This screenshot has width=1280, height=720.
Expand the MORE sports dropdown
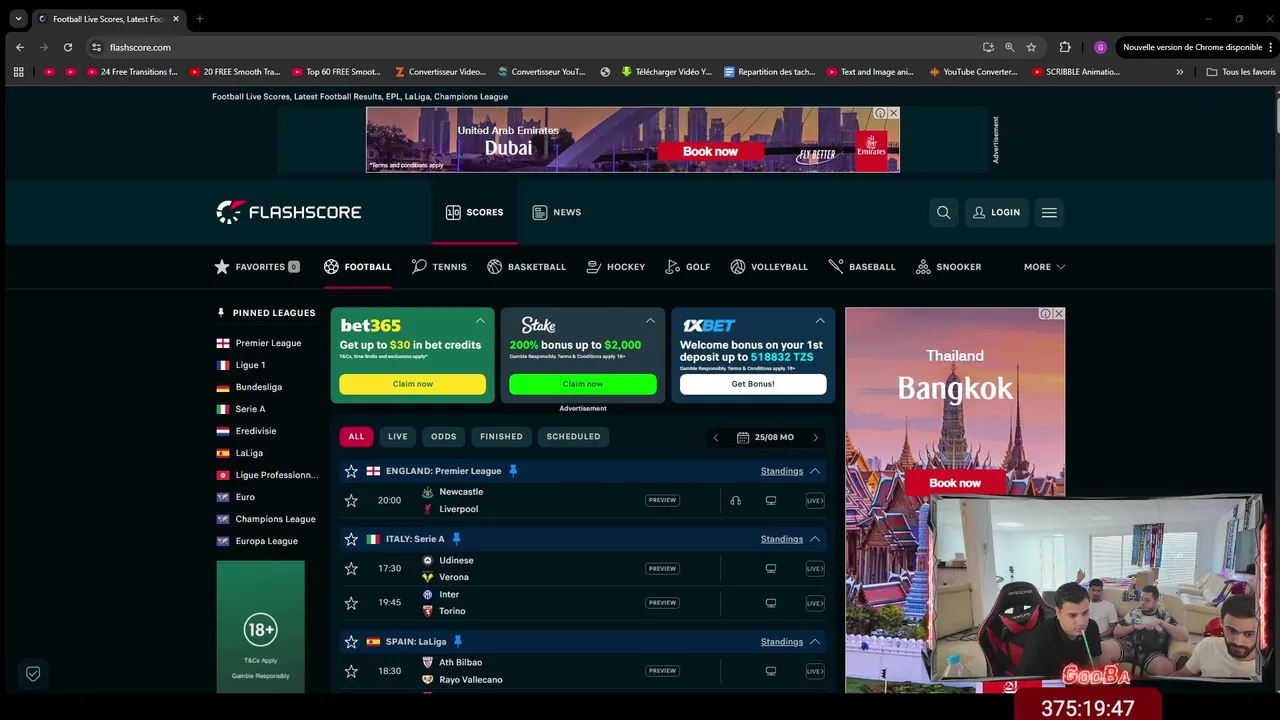tap(1044, 267)
